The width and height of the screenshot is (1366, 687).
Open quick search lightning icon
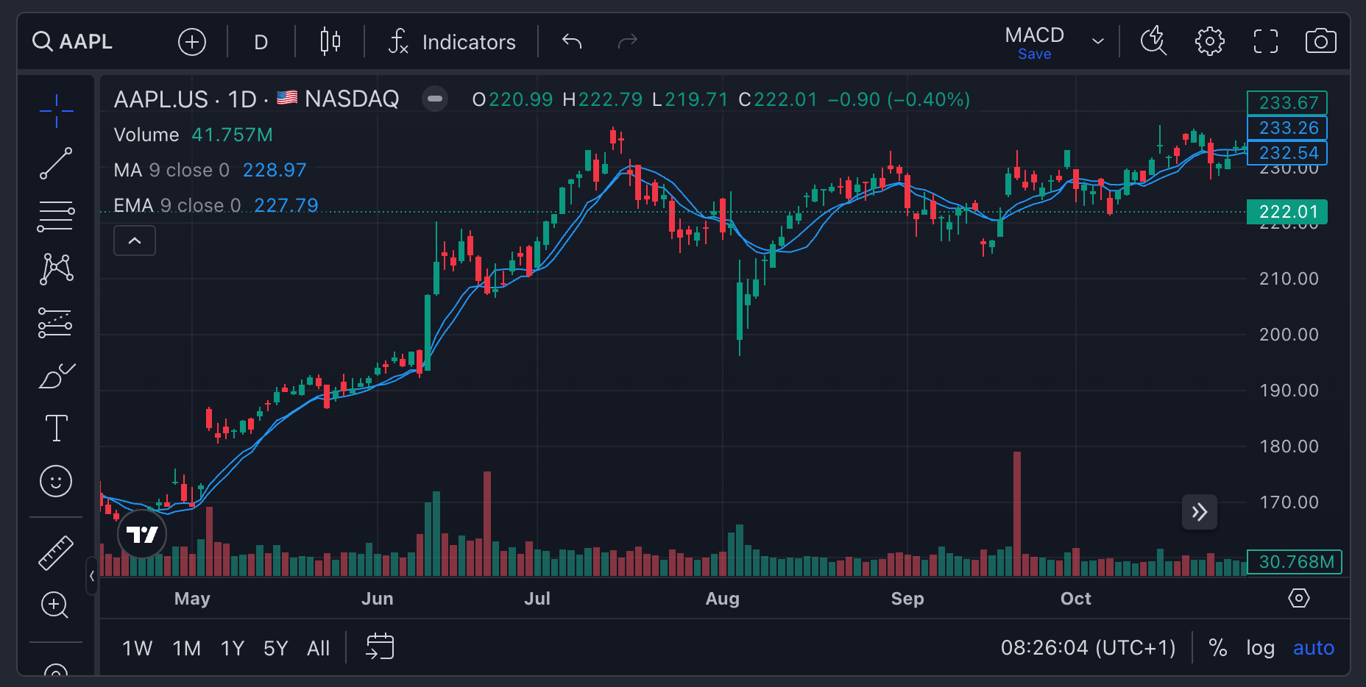pos(1154,42)
